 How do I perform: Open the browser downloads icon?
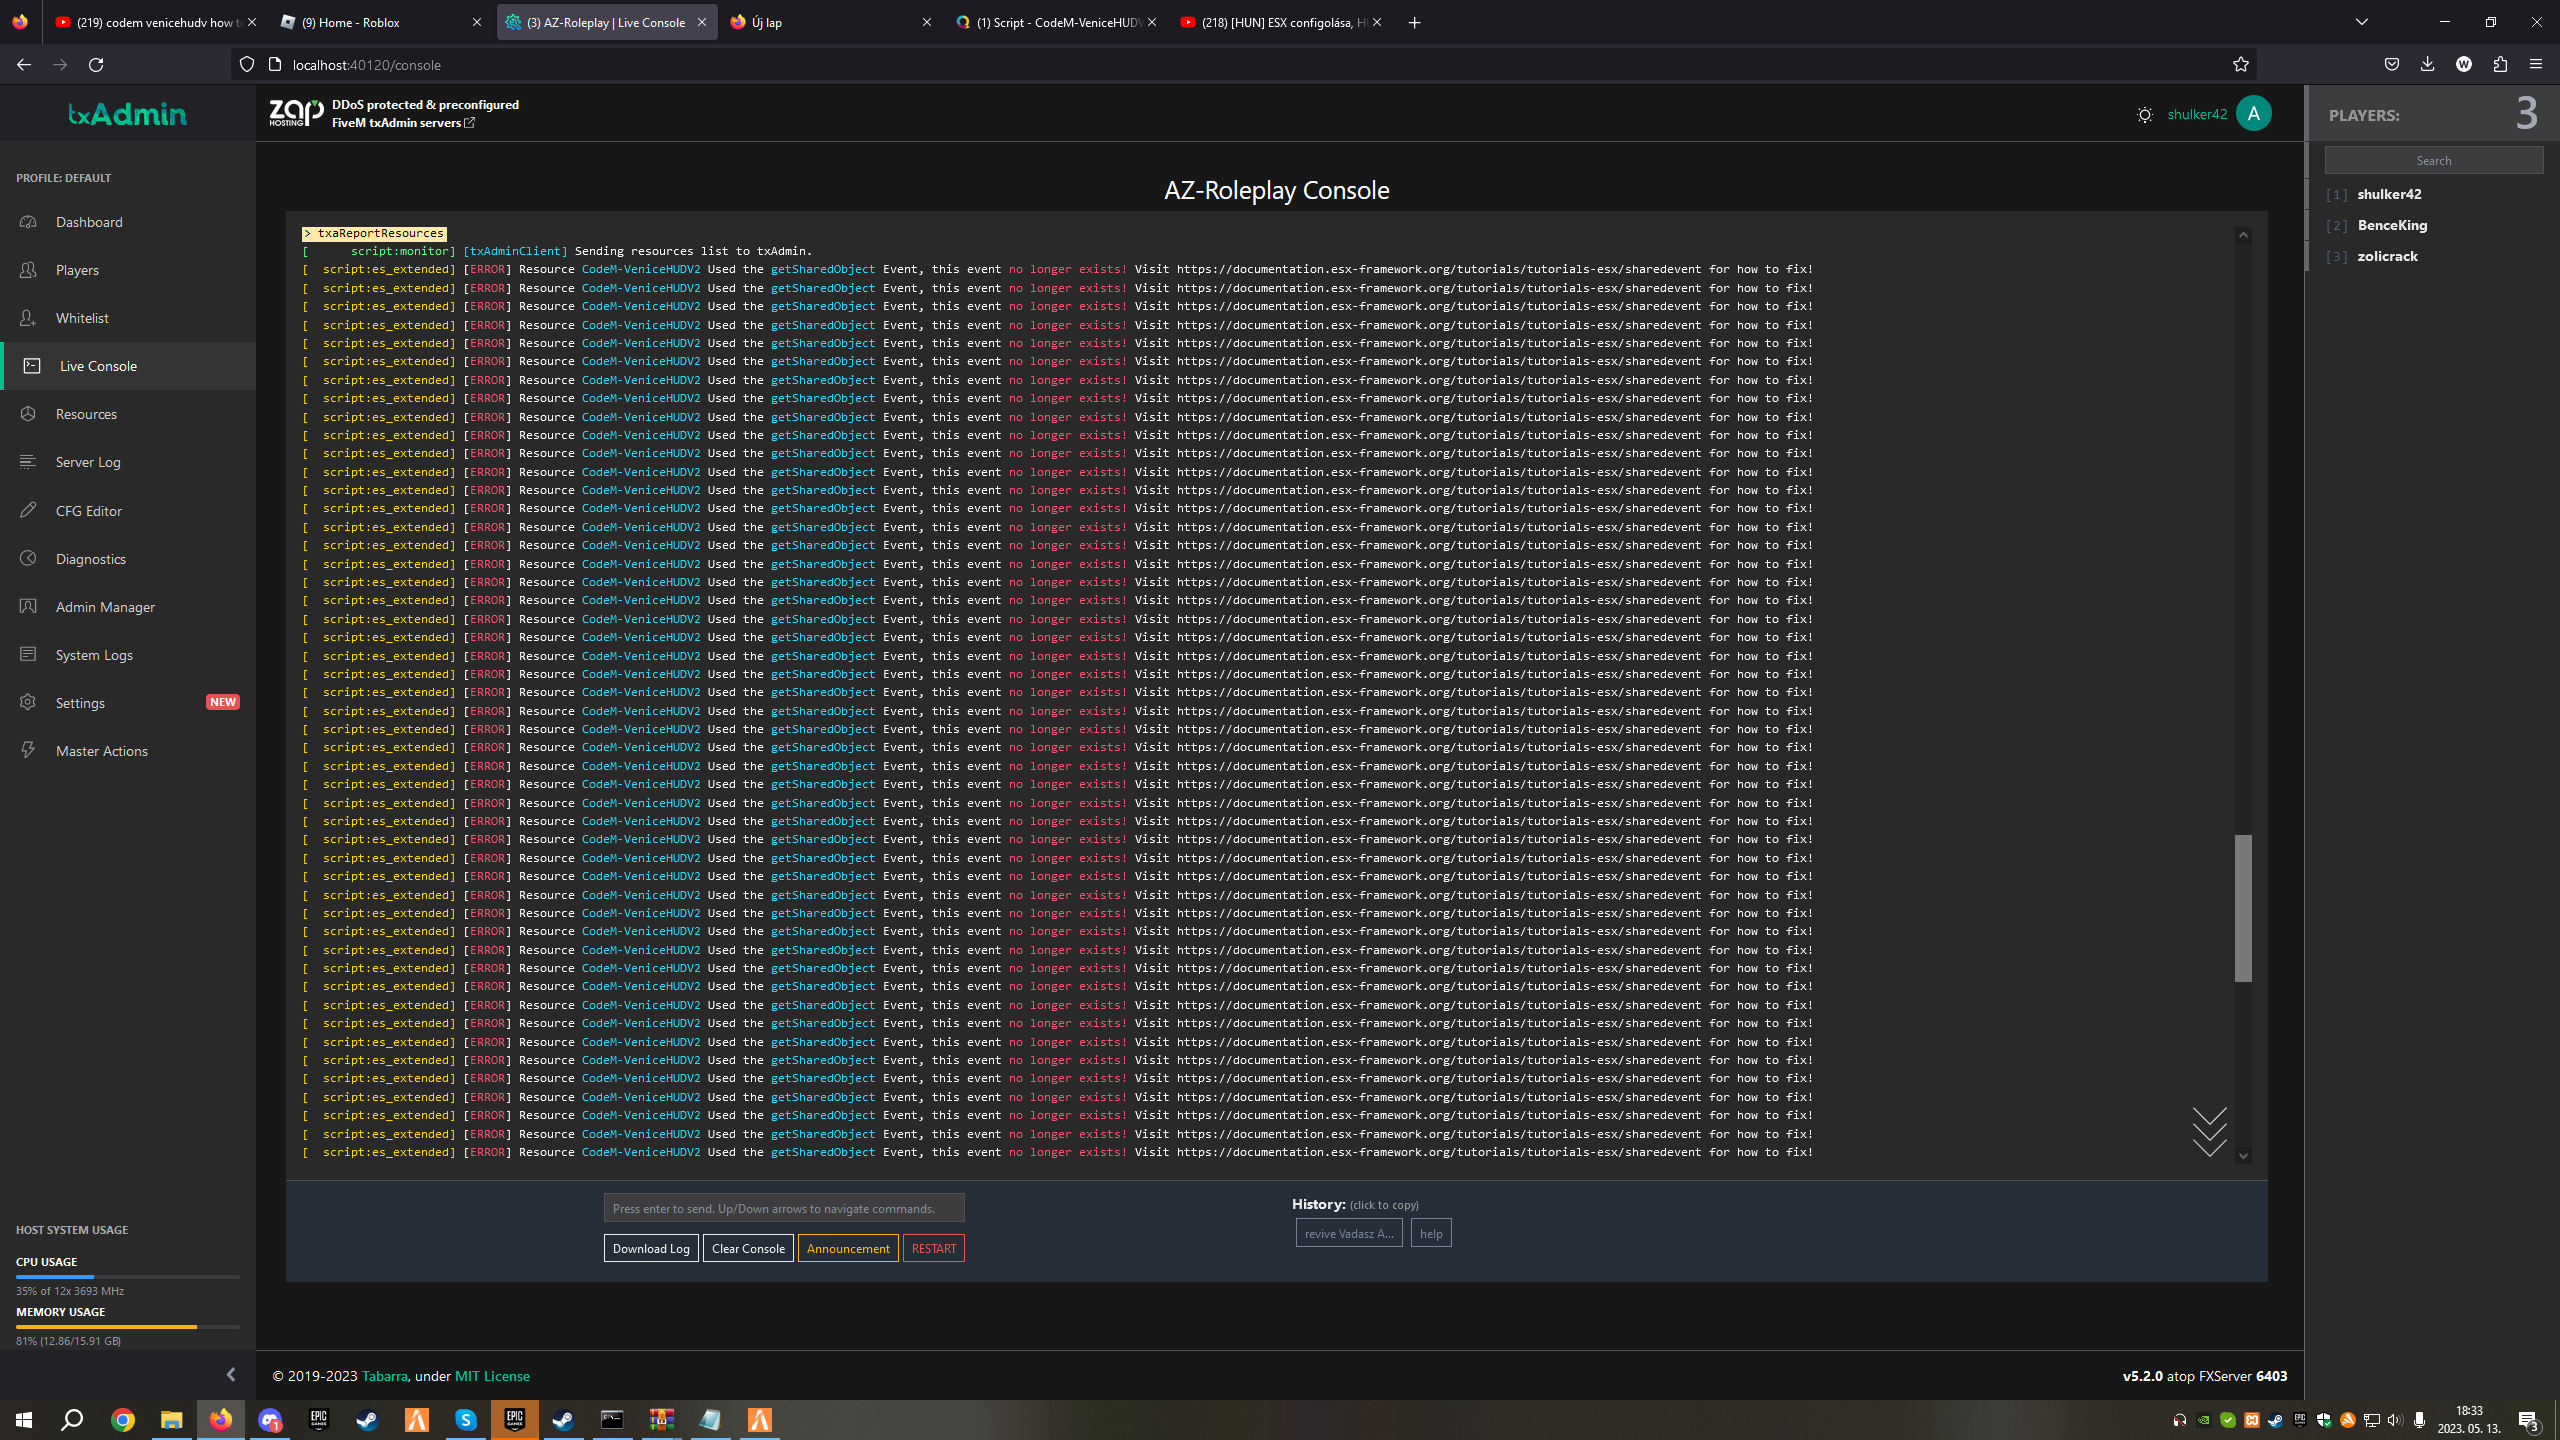2427,64
